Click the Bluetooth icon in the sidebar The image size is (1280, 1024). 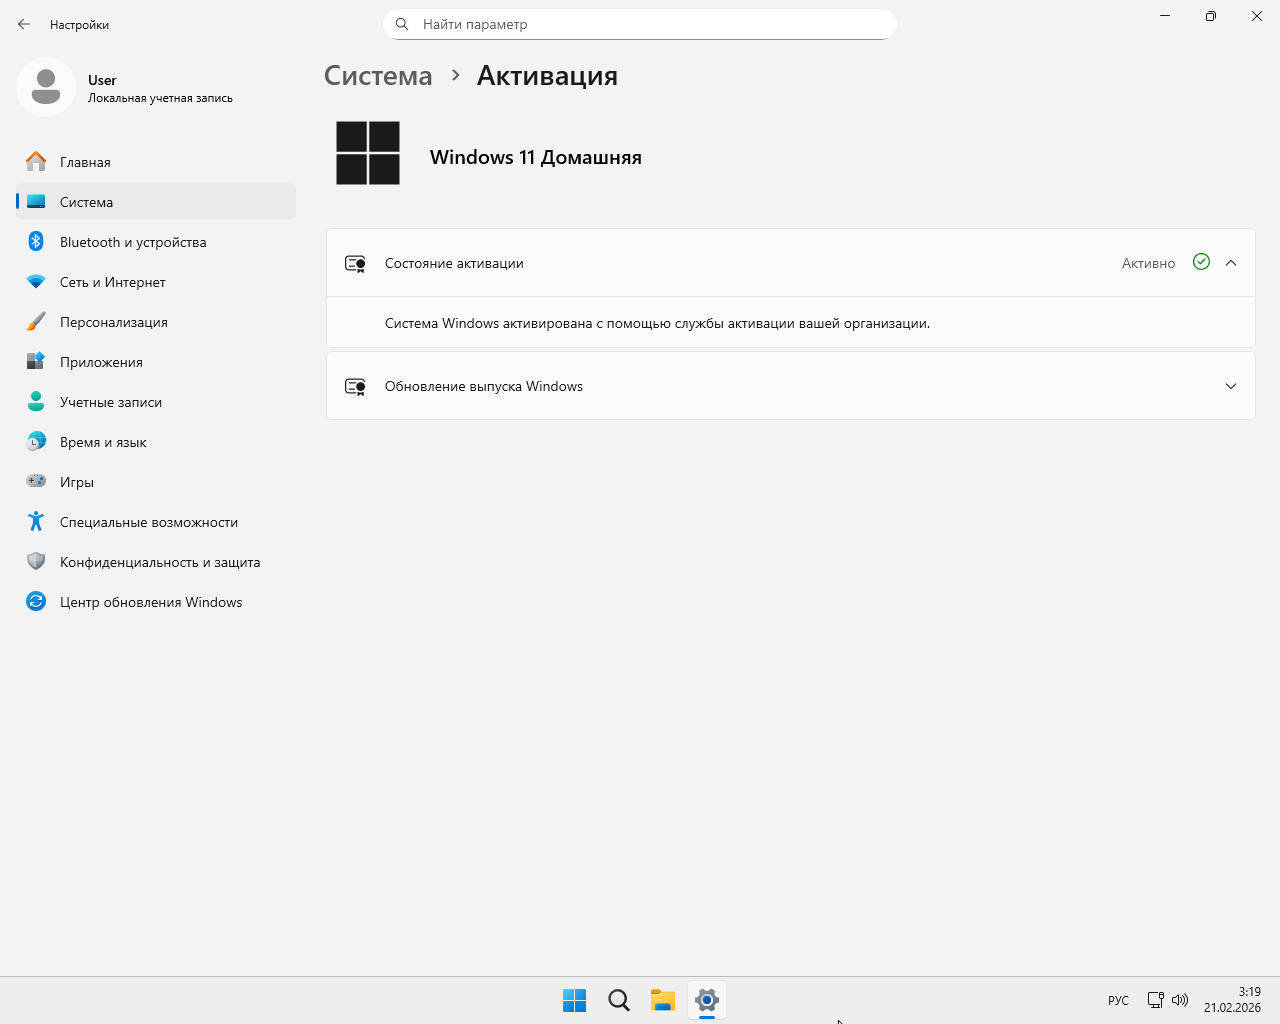[x=36, y=241]
